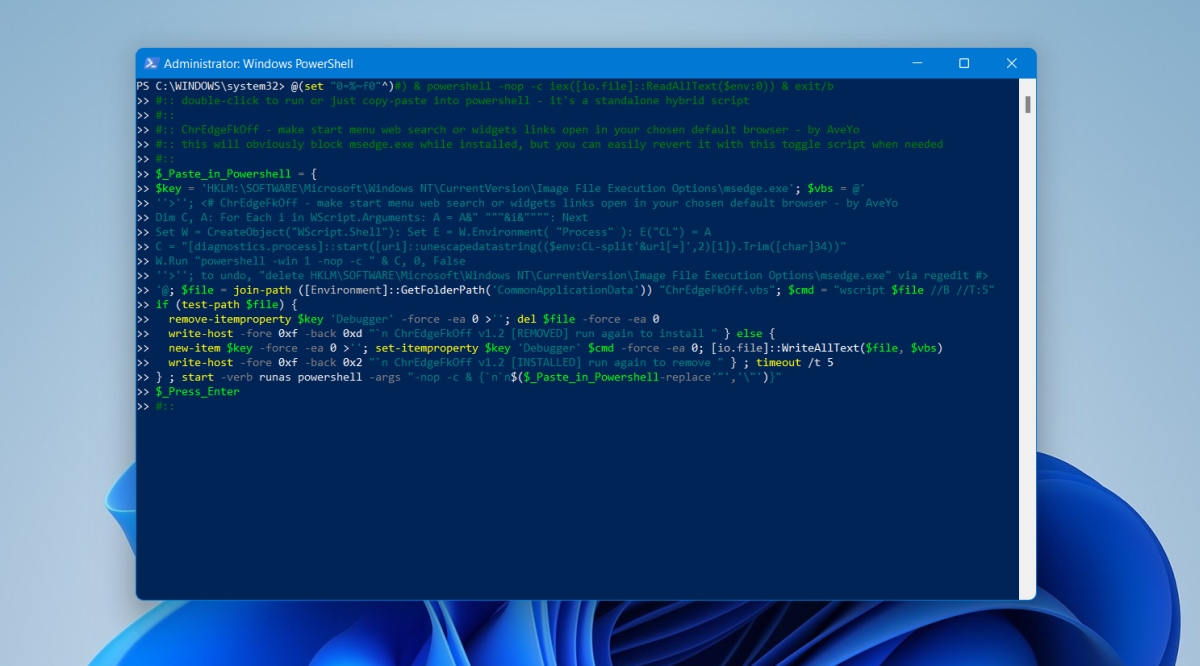Click the scrollbar track below the thumb
The height and width of the screenshot is (666, 1200).
[1027, 350]
